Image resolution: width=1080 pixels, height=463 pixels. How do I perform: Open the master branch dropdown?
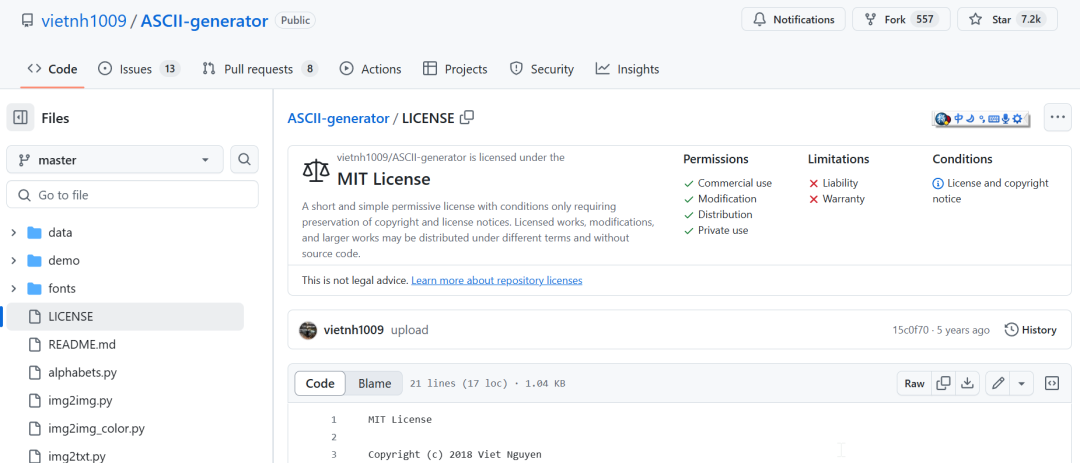pyautogui.click(x=115, y=160)
